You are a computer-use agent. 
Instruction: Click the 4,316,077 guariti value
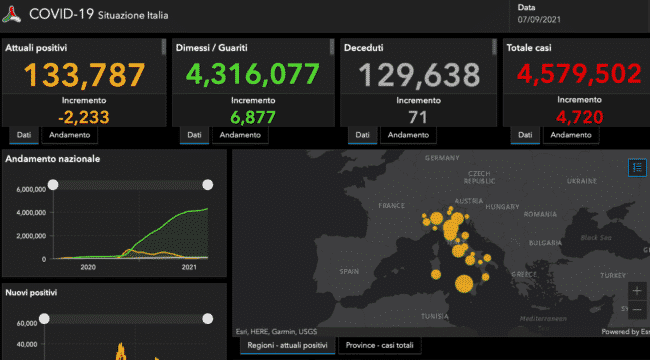point(253,75)
